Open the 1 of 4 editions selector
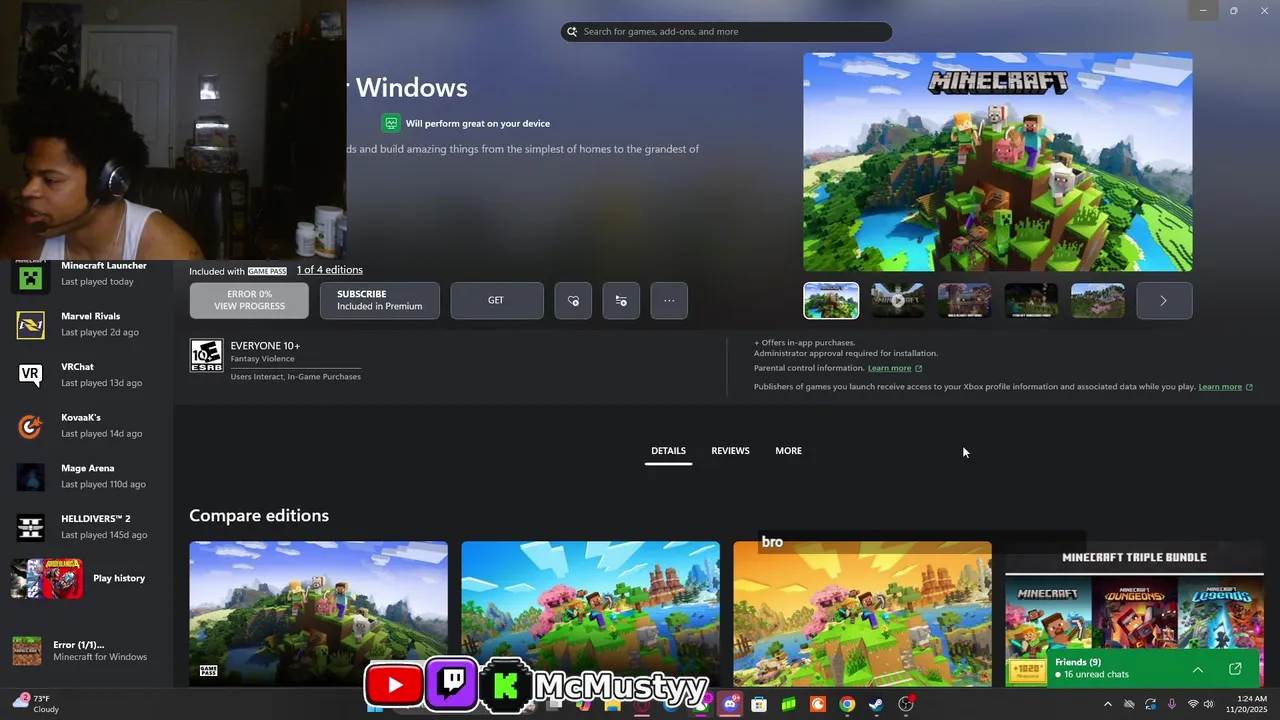This screenshot has width=1280, height=720. [x=330, y=270]
